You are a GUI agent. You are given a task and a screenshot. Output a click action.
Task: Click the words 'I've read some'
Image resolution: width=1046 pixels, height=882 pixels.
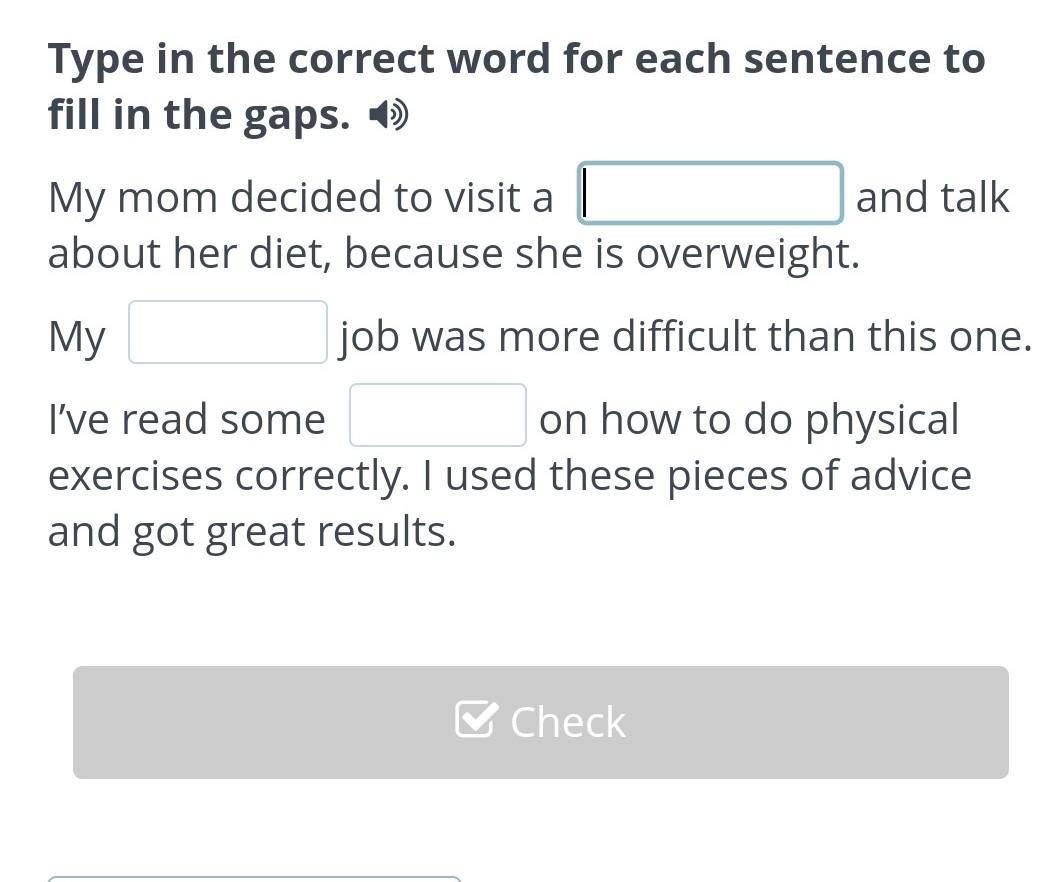pos(187,420)
